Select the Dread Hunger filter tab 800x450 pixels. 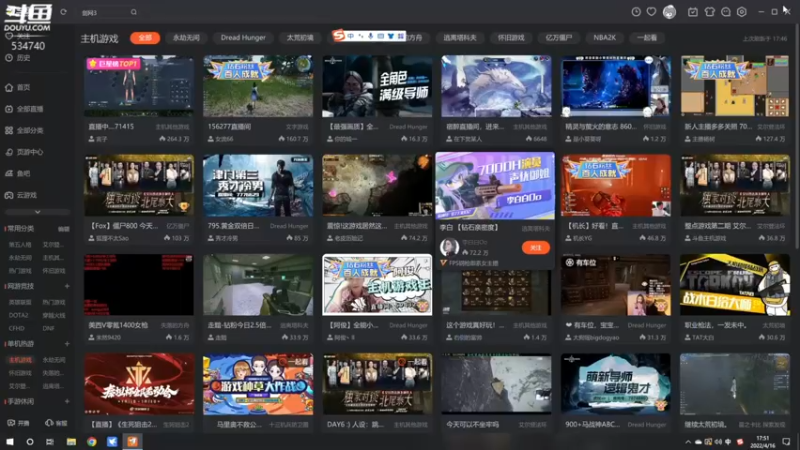tap(243, 38)
